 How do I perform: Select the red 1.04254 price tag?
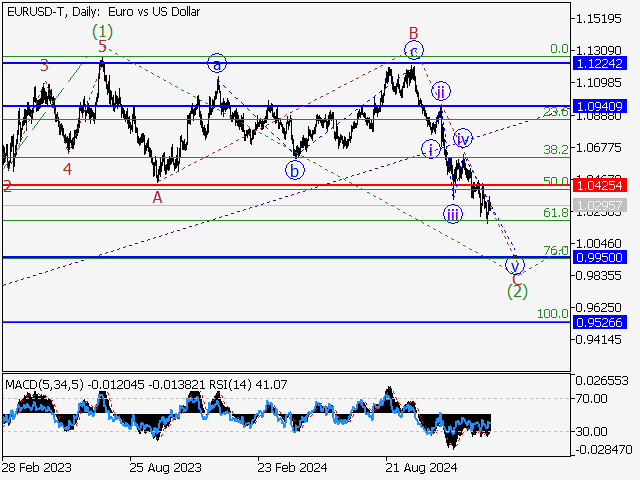tap(600, 186)
